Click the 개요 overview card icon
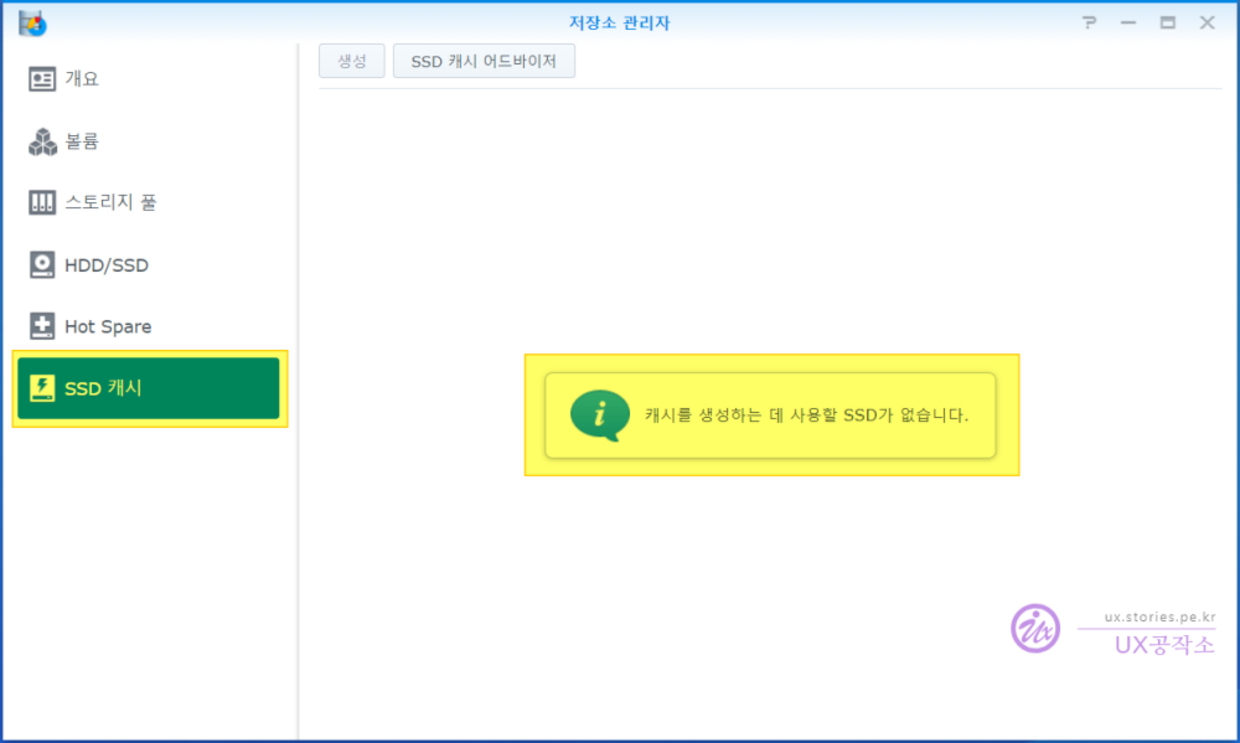Screen dimensions: 1240x743 click(x=42, y=80)
